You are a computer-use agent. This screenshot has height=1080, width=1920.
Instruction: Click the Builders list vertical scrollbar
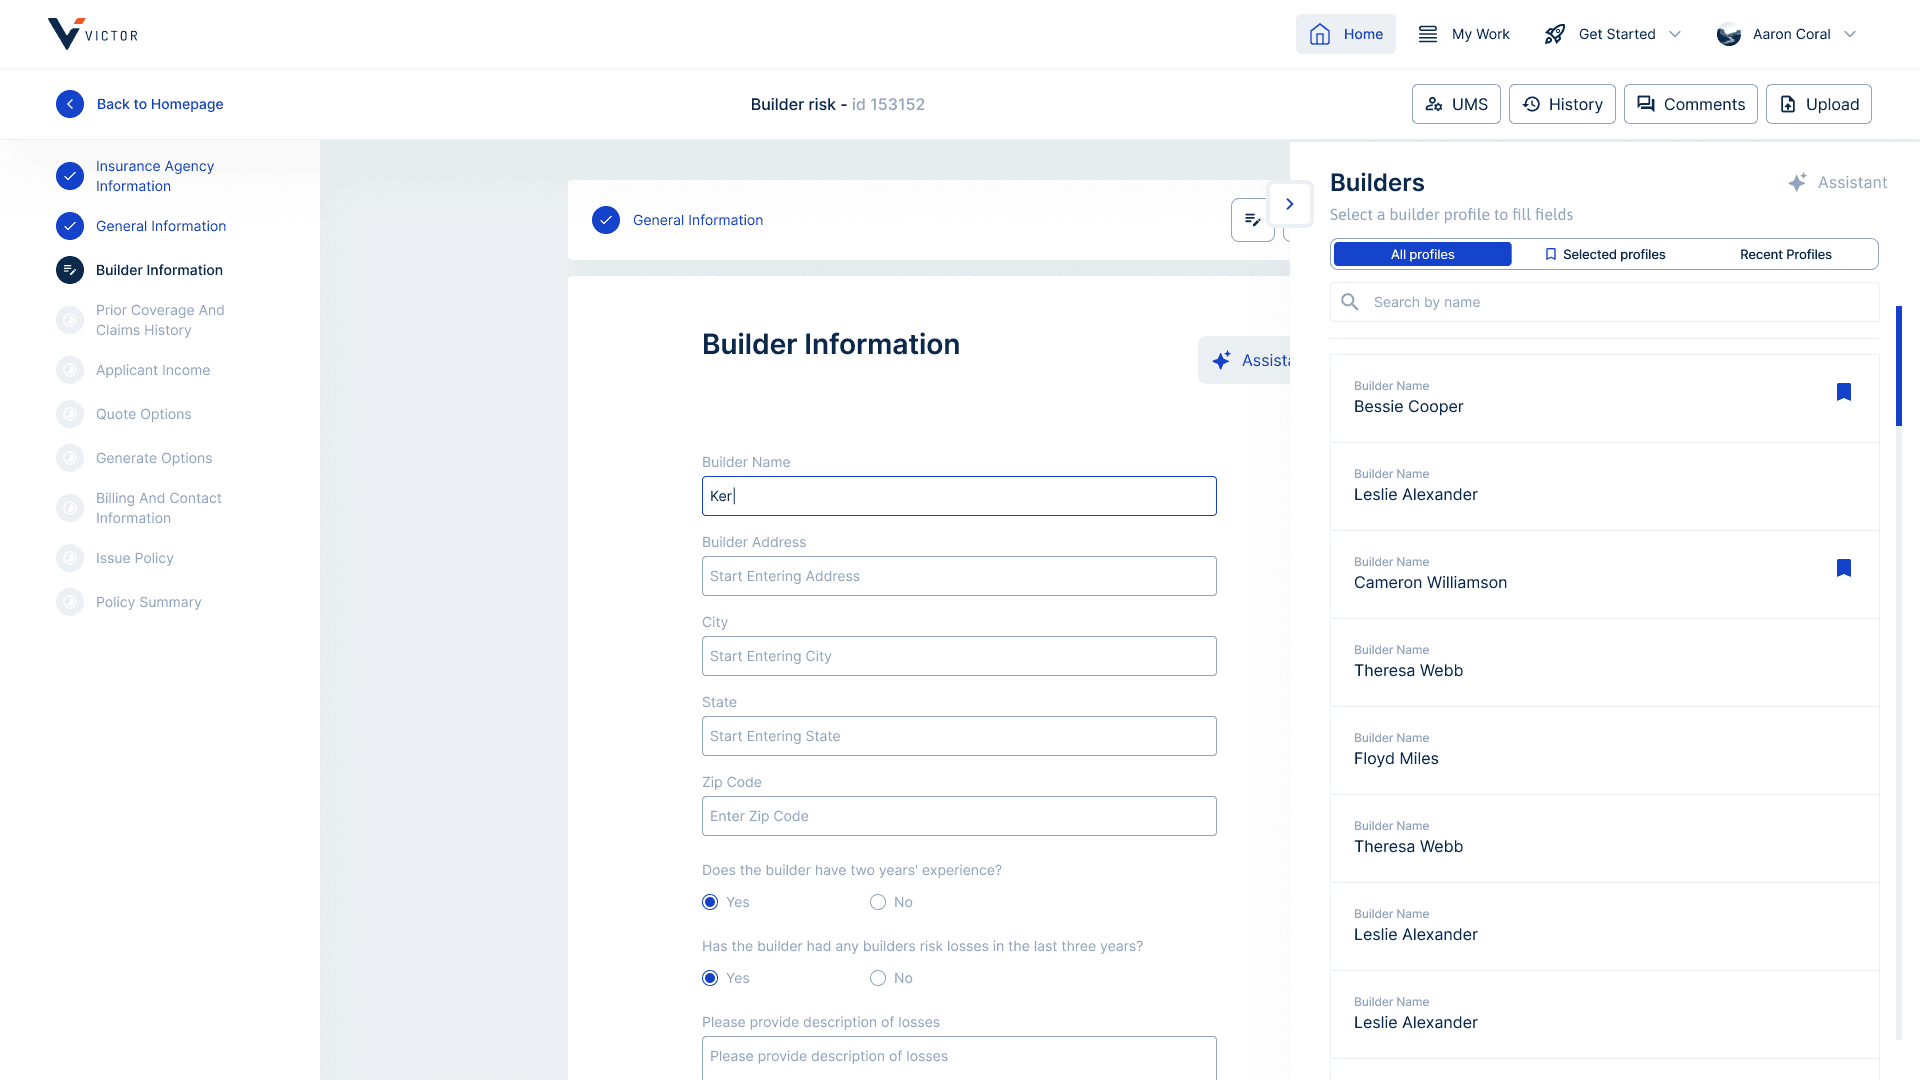coord(1899,366)
